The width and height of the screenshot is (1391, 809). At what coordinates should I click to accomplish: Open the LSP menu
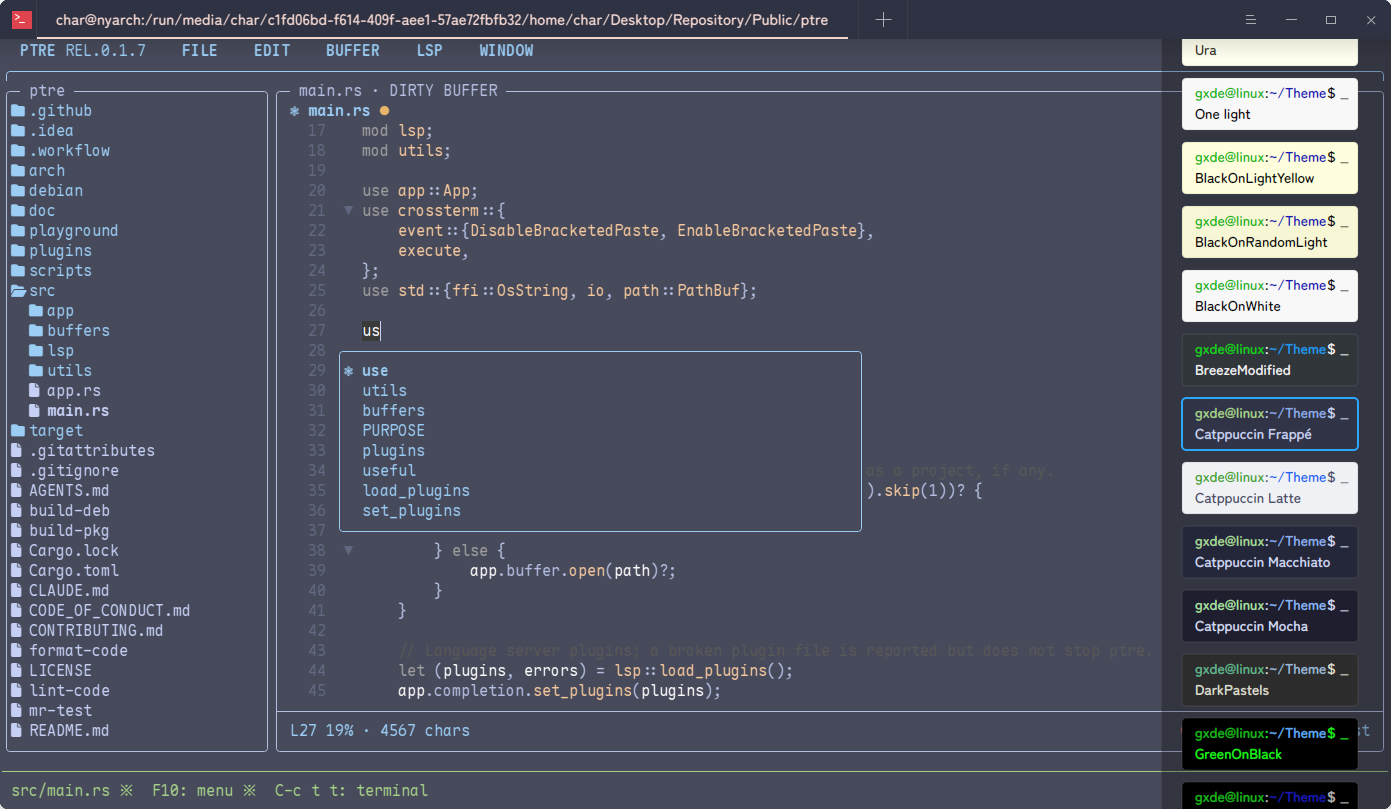pyautogui.click(x=429, y=50)
